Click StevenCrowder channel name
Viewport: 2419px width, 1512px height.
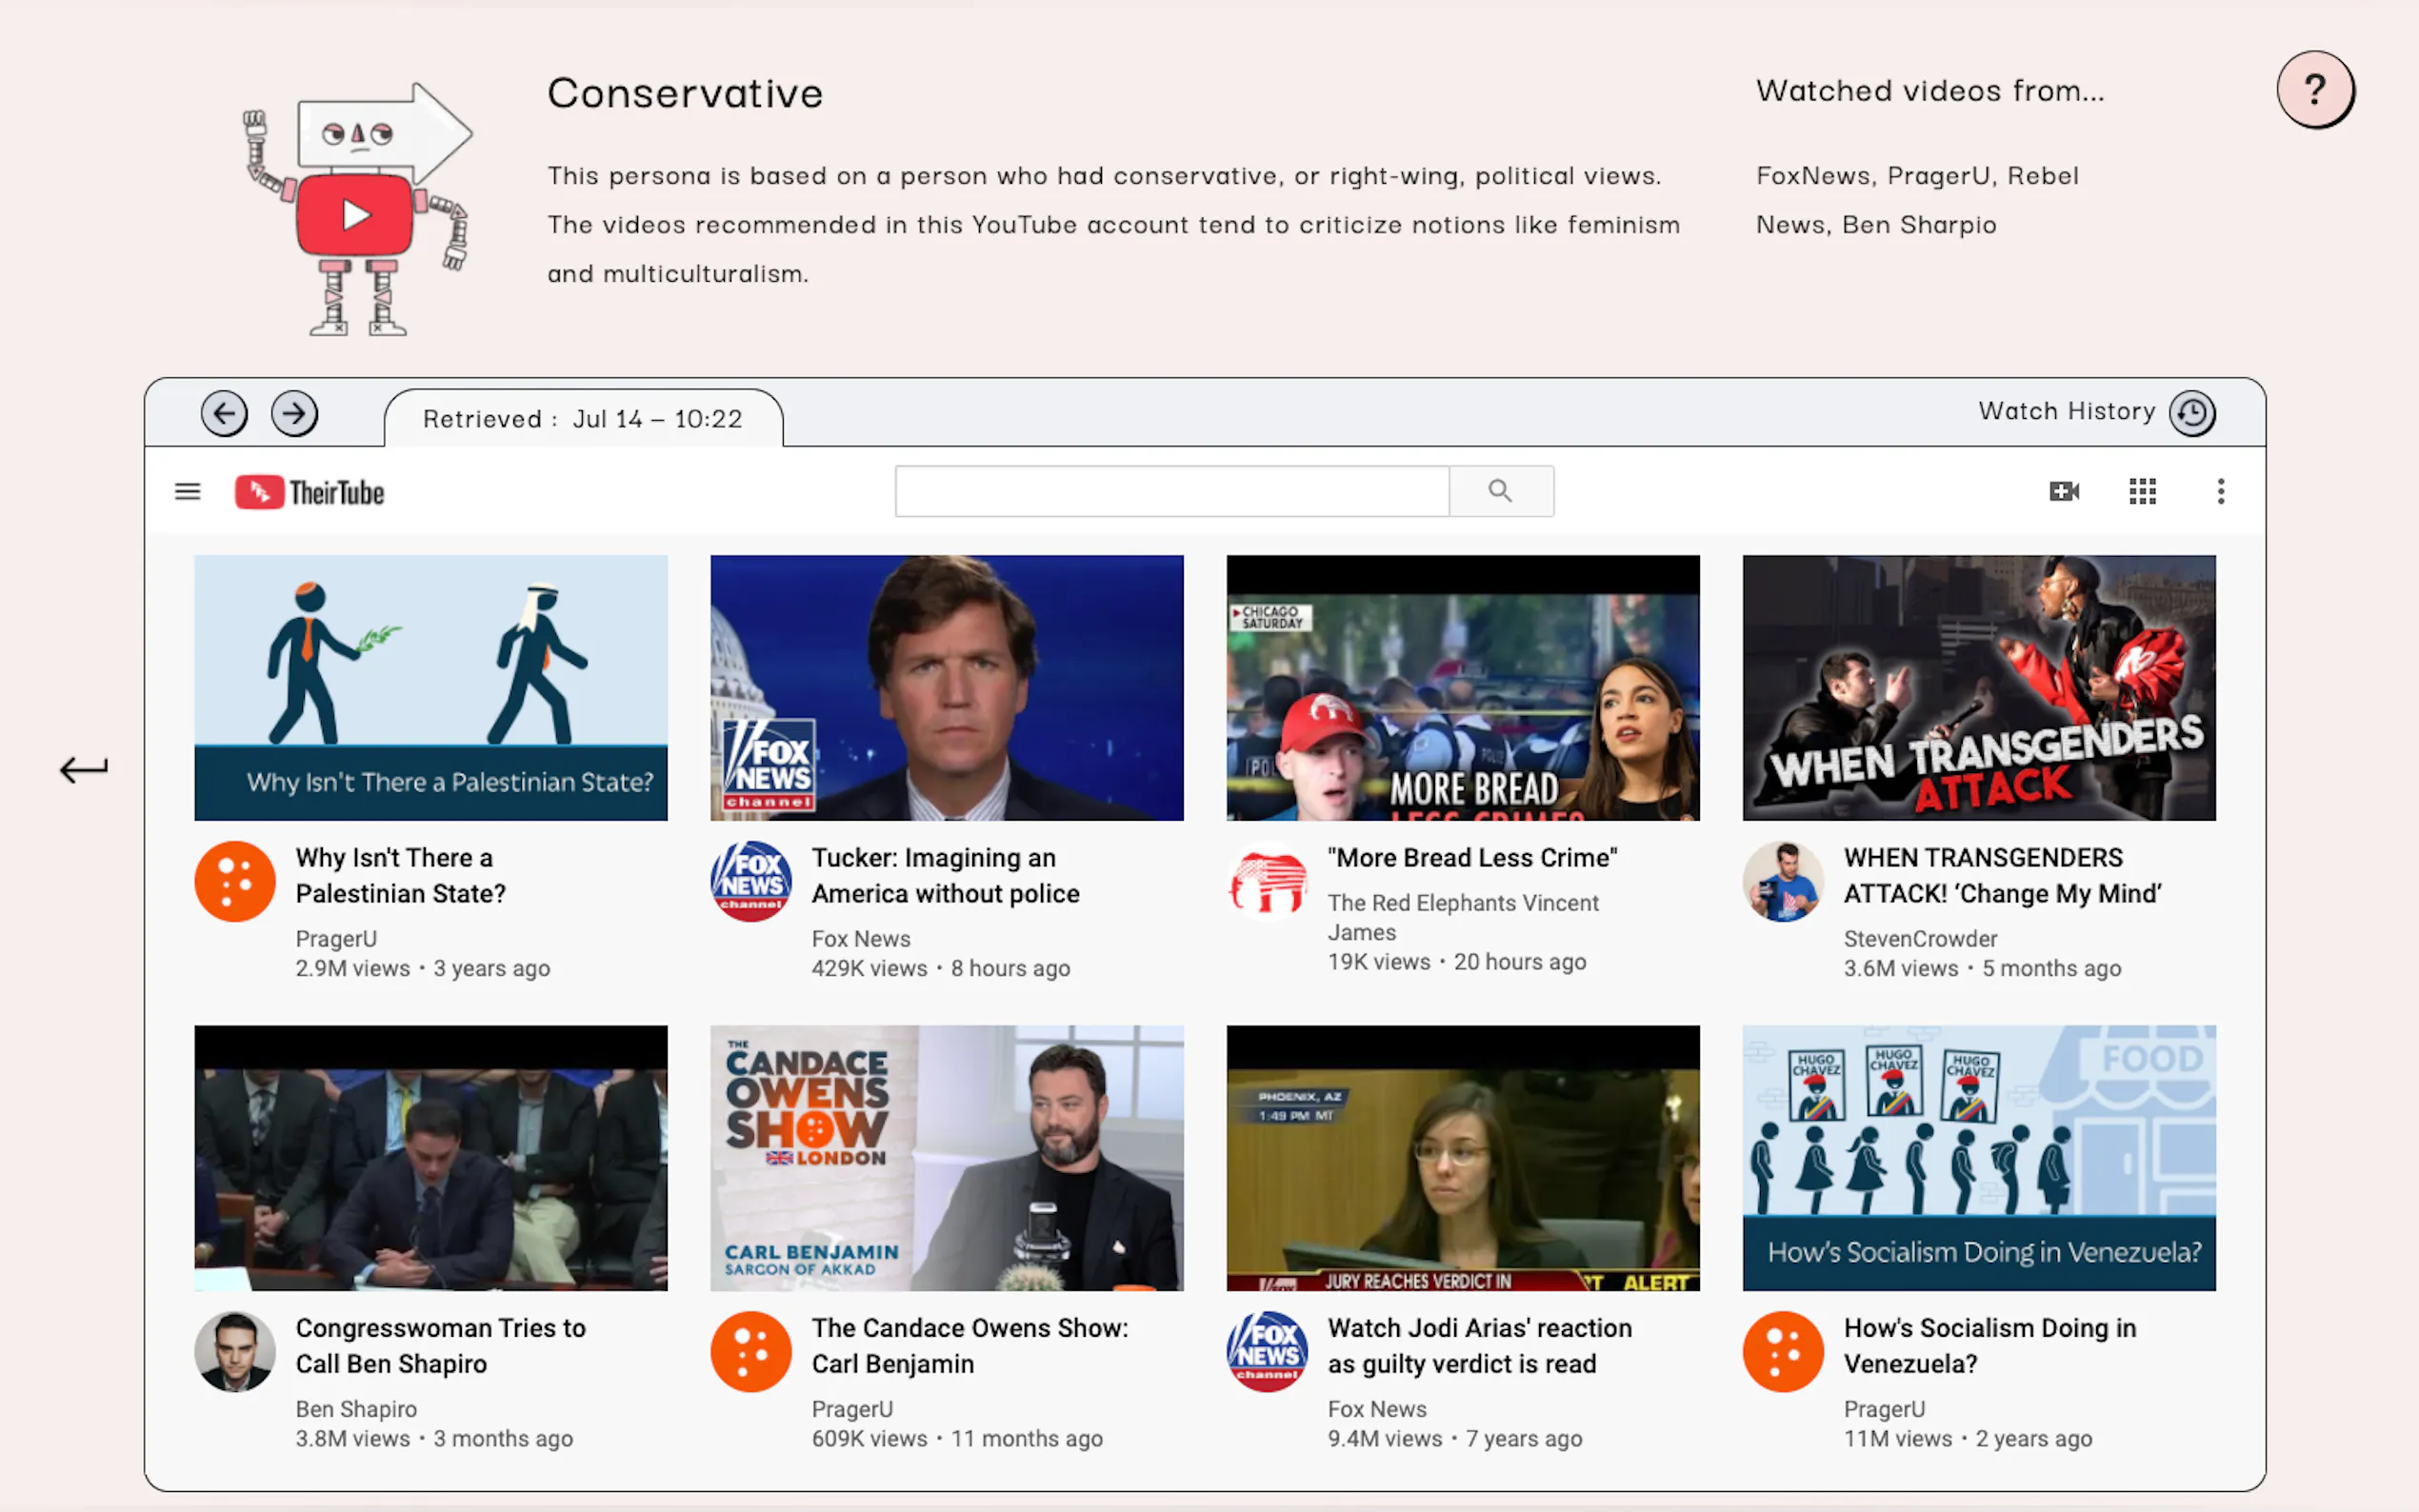(1920, 939)
